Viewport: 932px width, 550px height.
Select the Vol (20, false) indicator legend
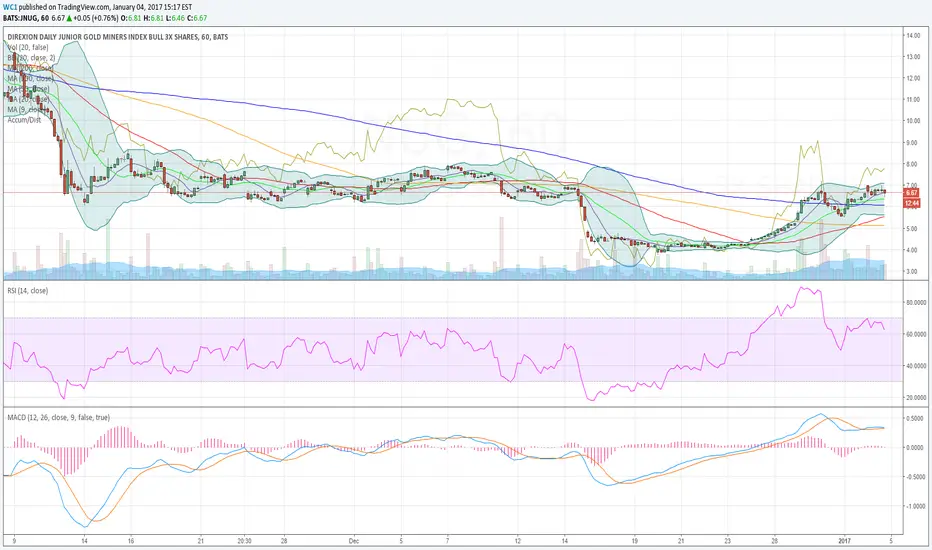(28, 47)
